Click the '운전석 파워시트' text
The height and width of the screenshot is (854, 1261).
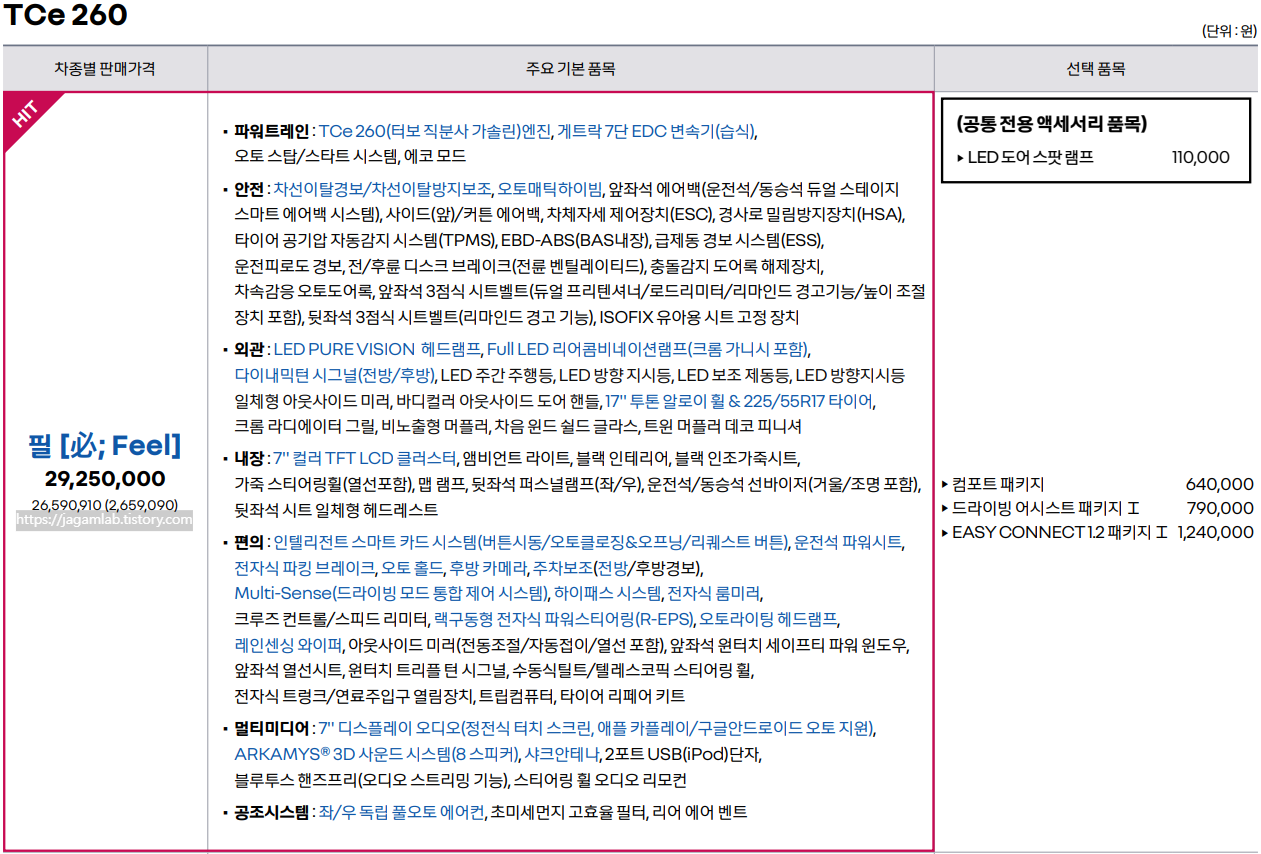coord(848,542)
